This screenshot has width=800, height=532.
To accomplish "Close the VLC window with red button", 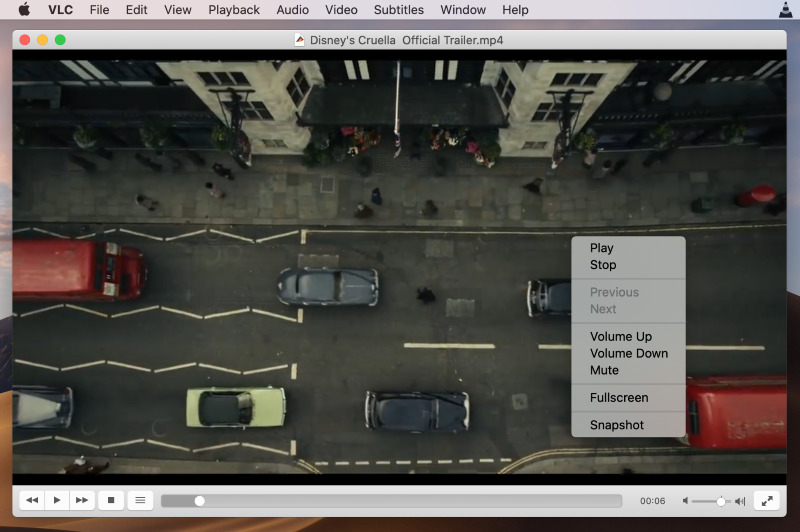I will click(x=24, y=40).
